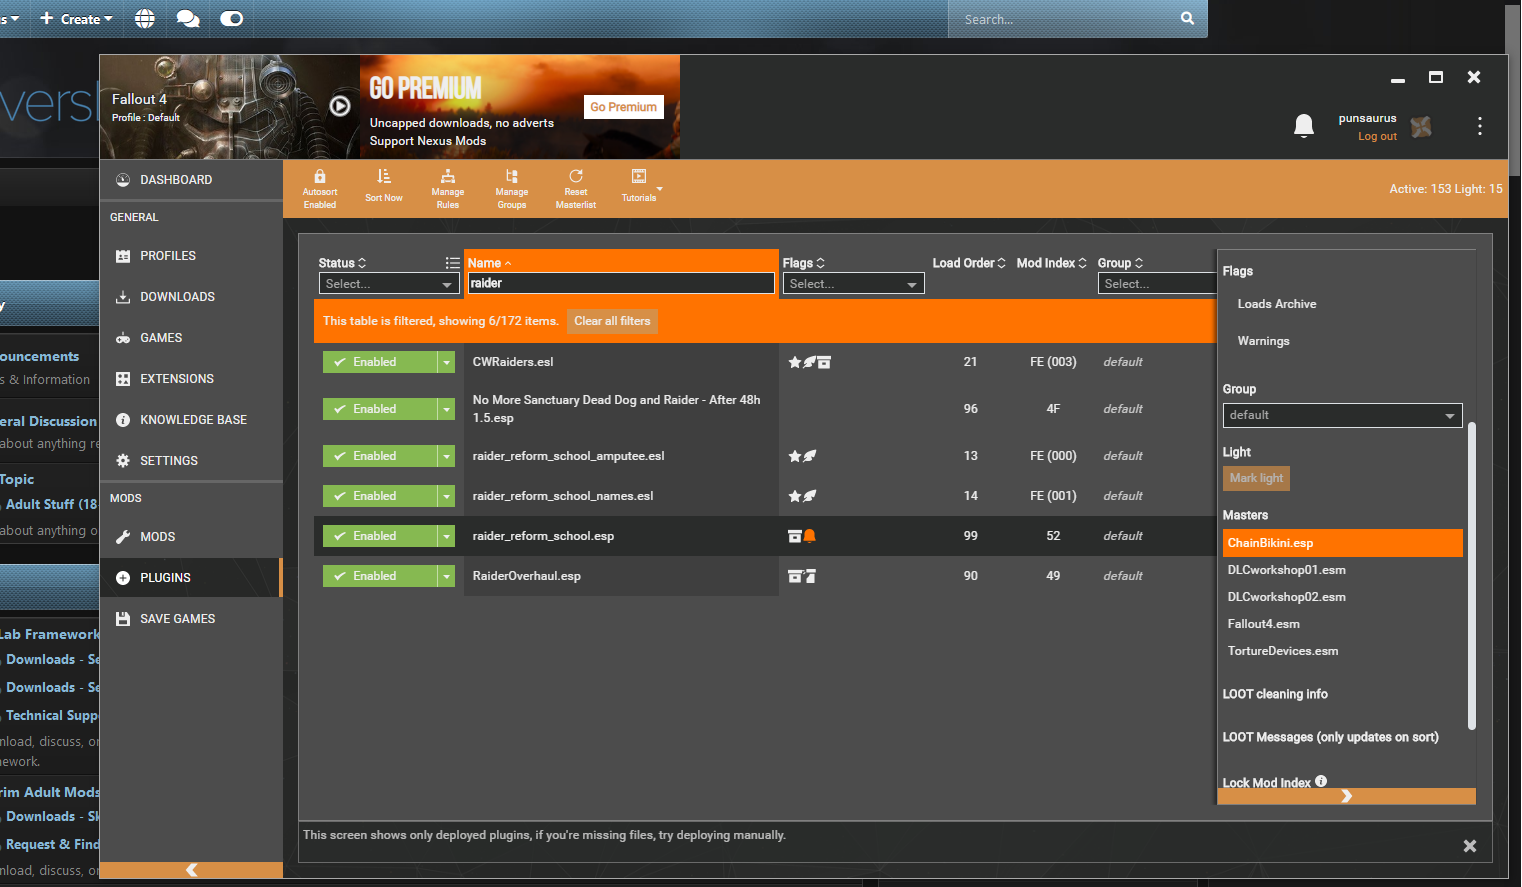Open the Knowledge Base

(x=191, y=420)
